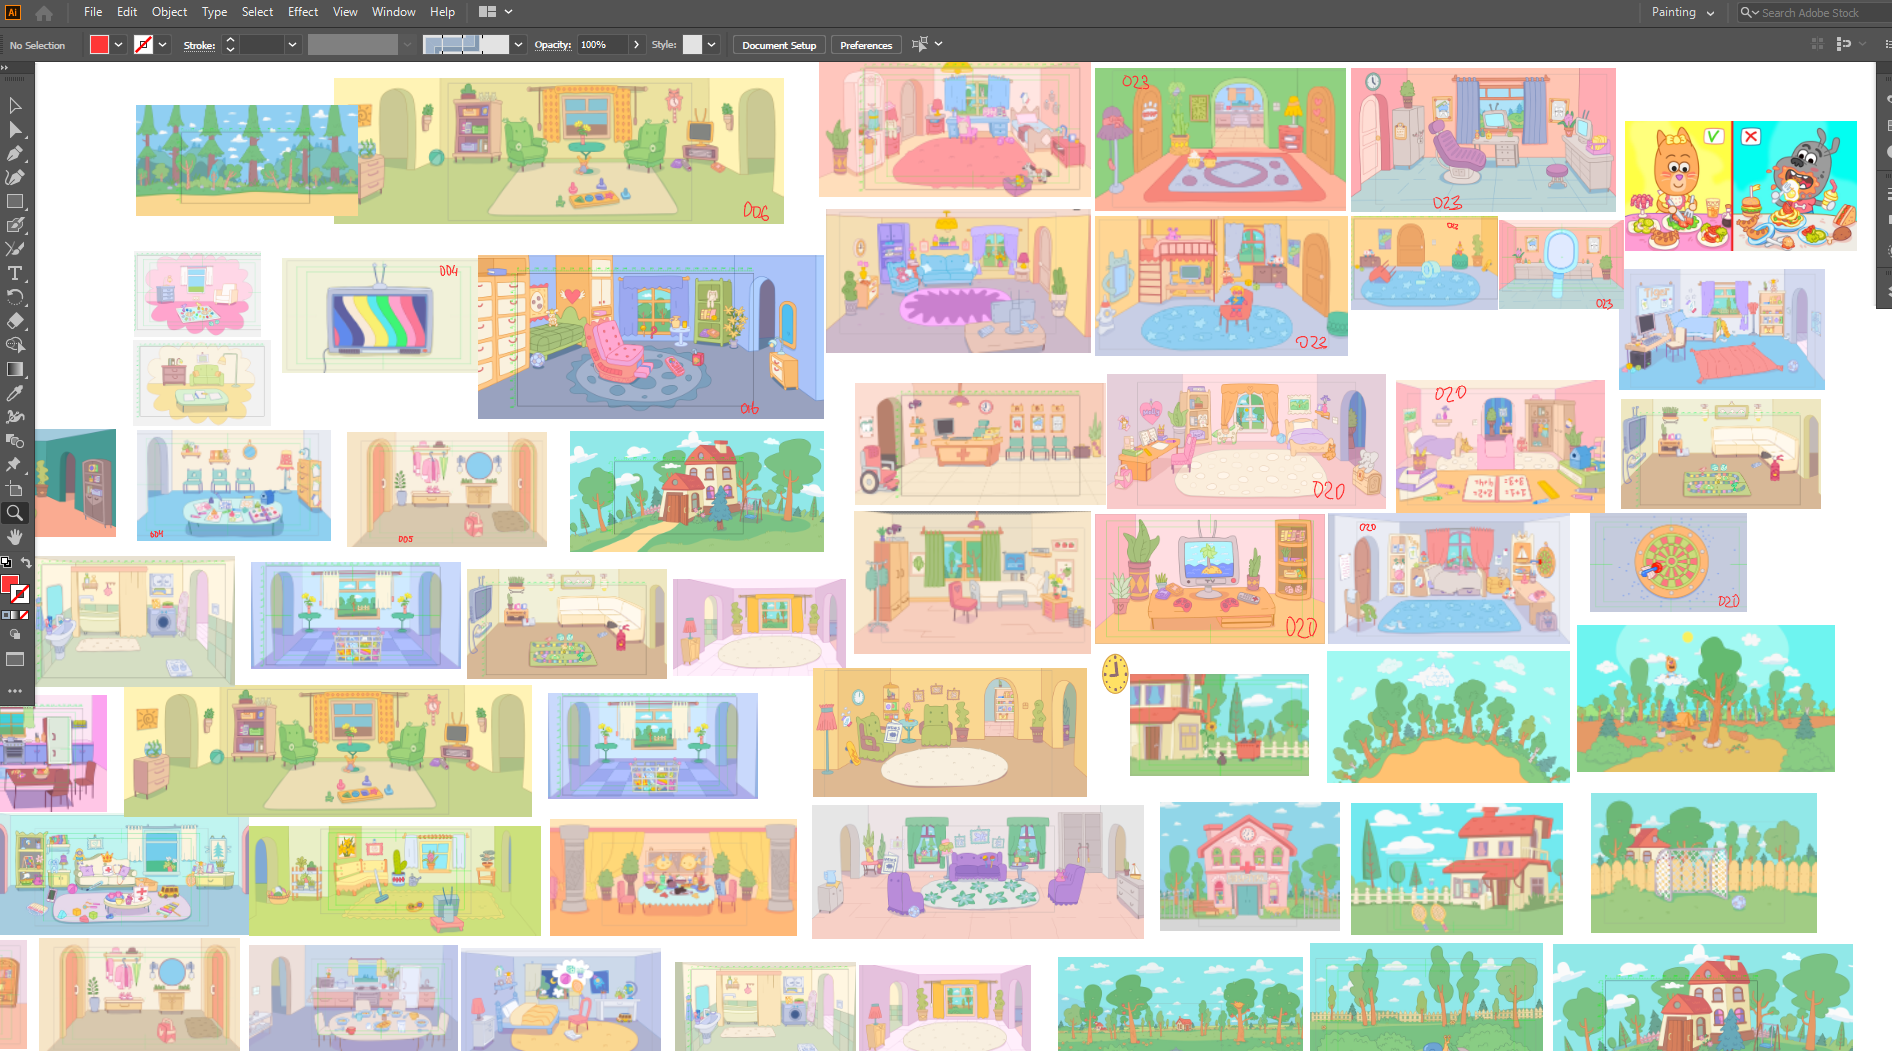The width and height of the screenshot is (1892, 1051).
Task: Expand the Style dropdown arrow
Action: point(711,45)
